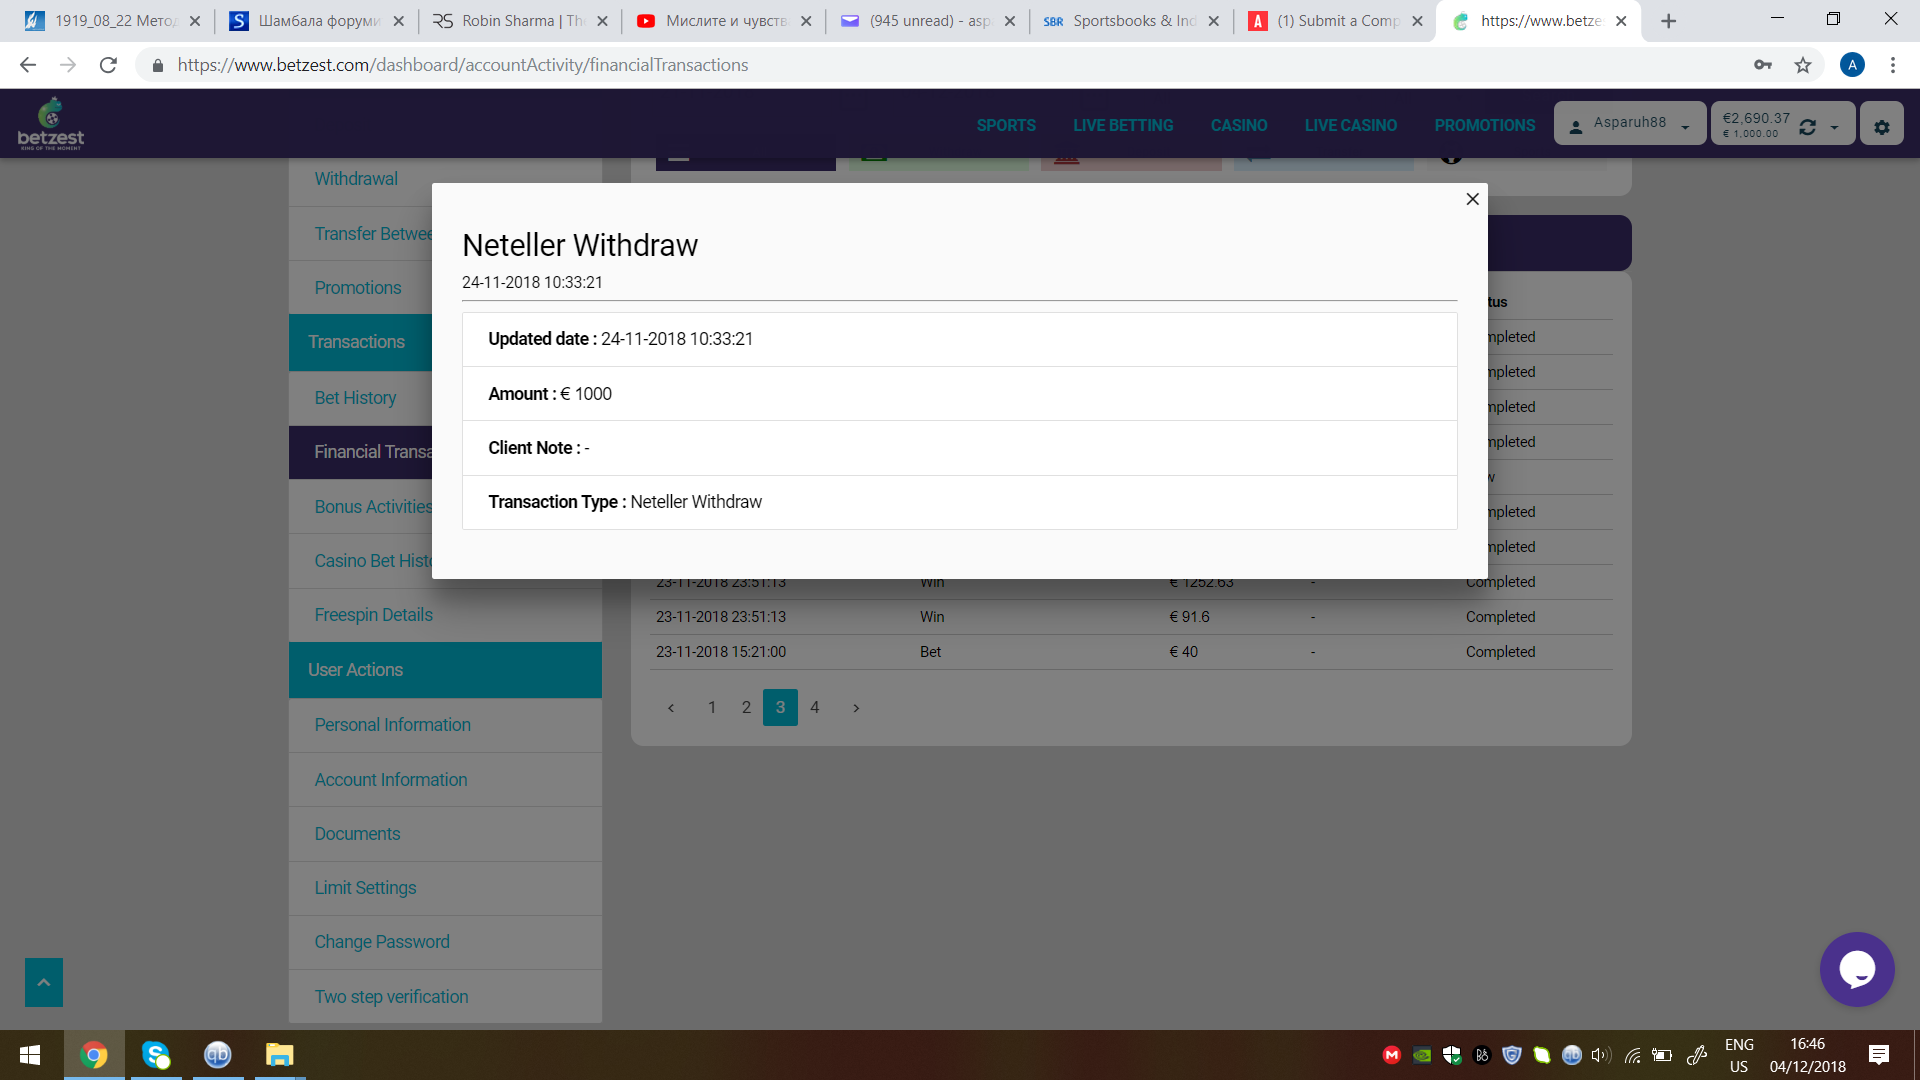
Task: Open the settings gear in the header
Action: point(1882,126)
